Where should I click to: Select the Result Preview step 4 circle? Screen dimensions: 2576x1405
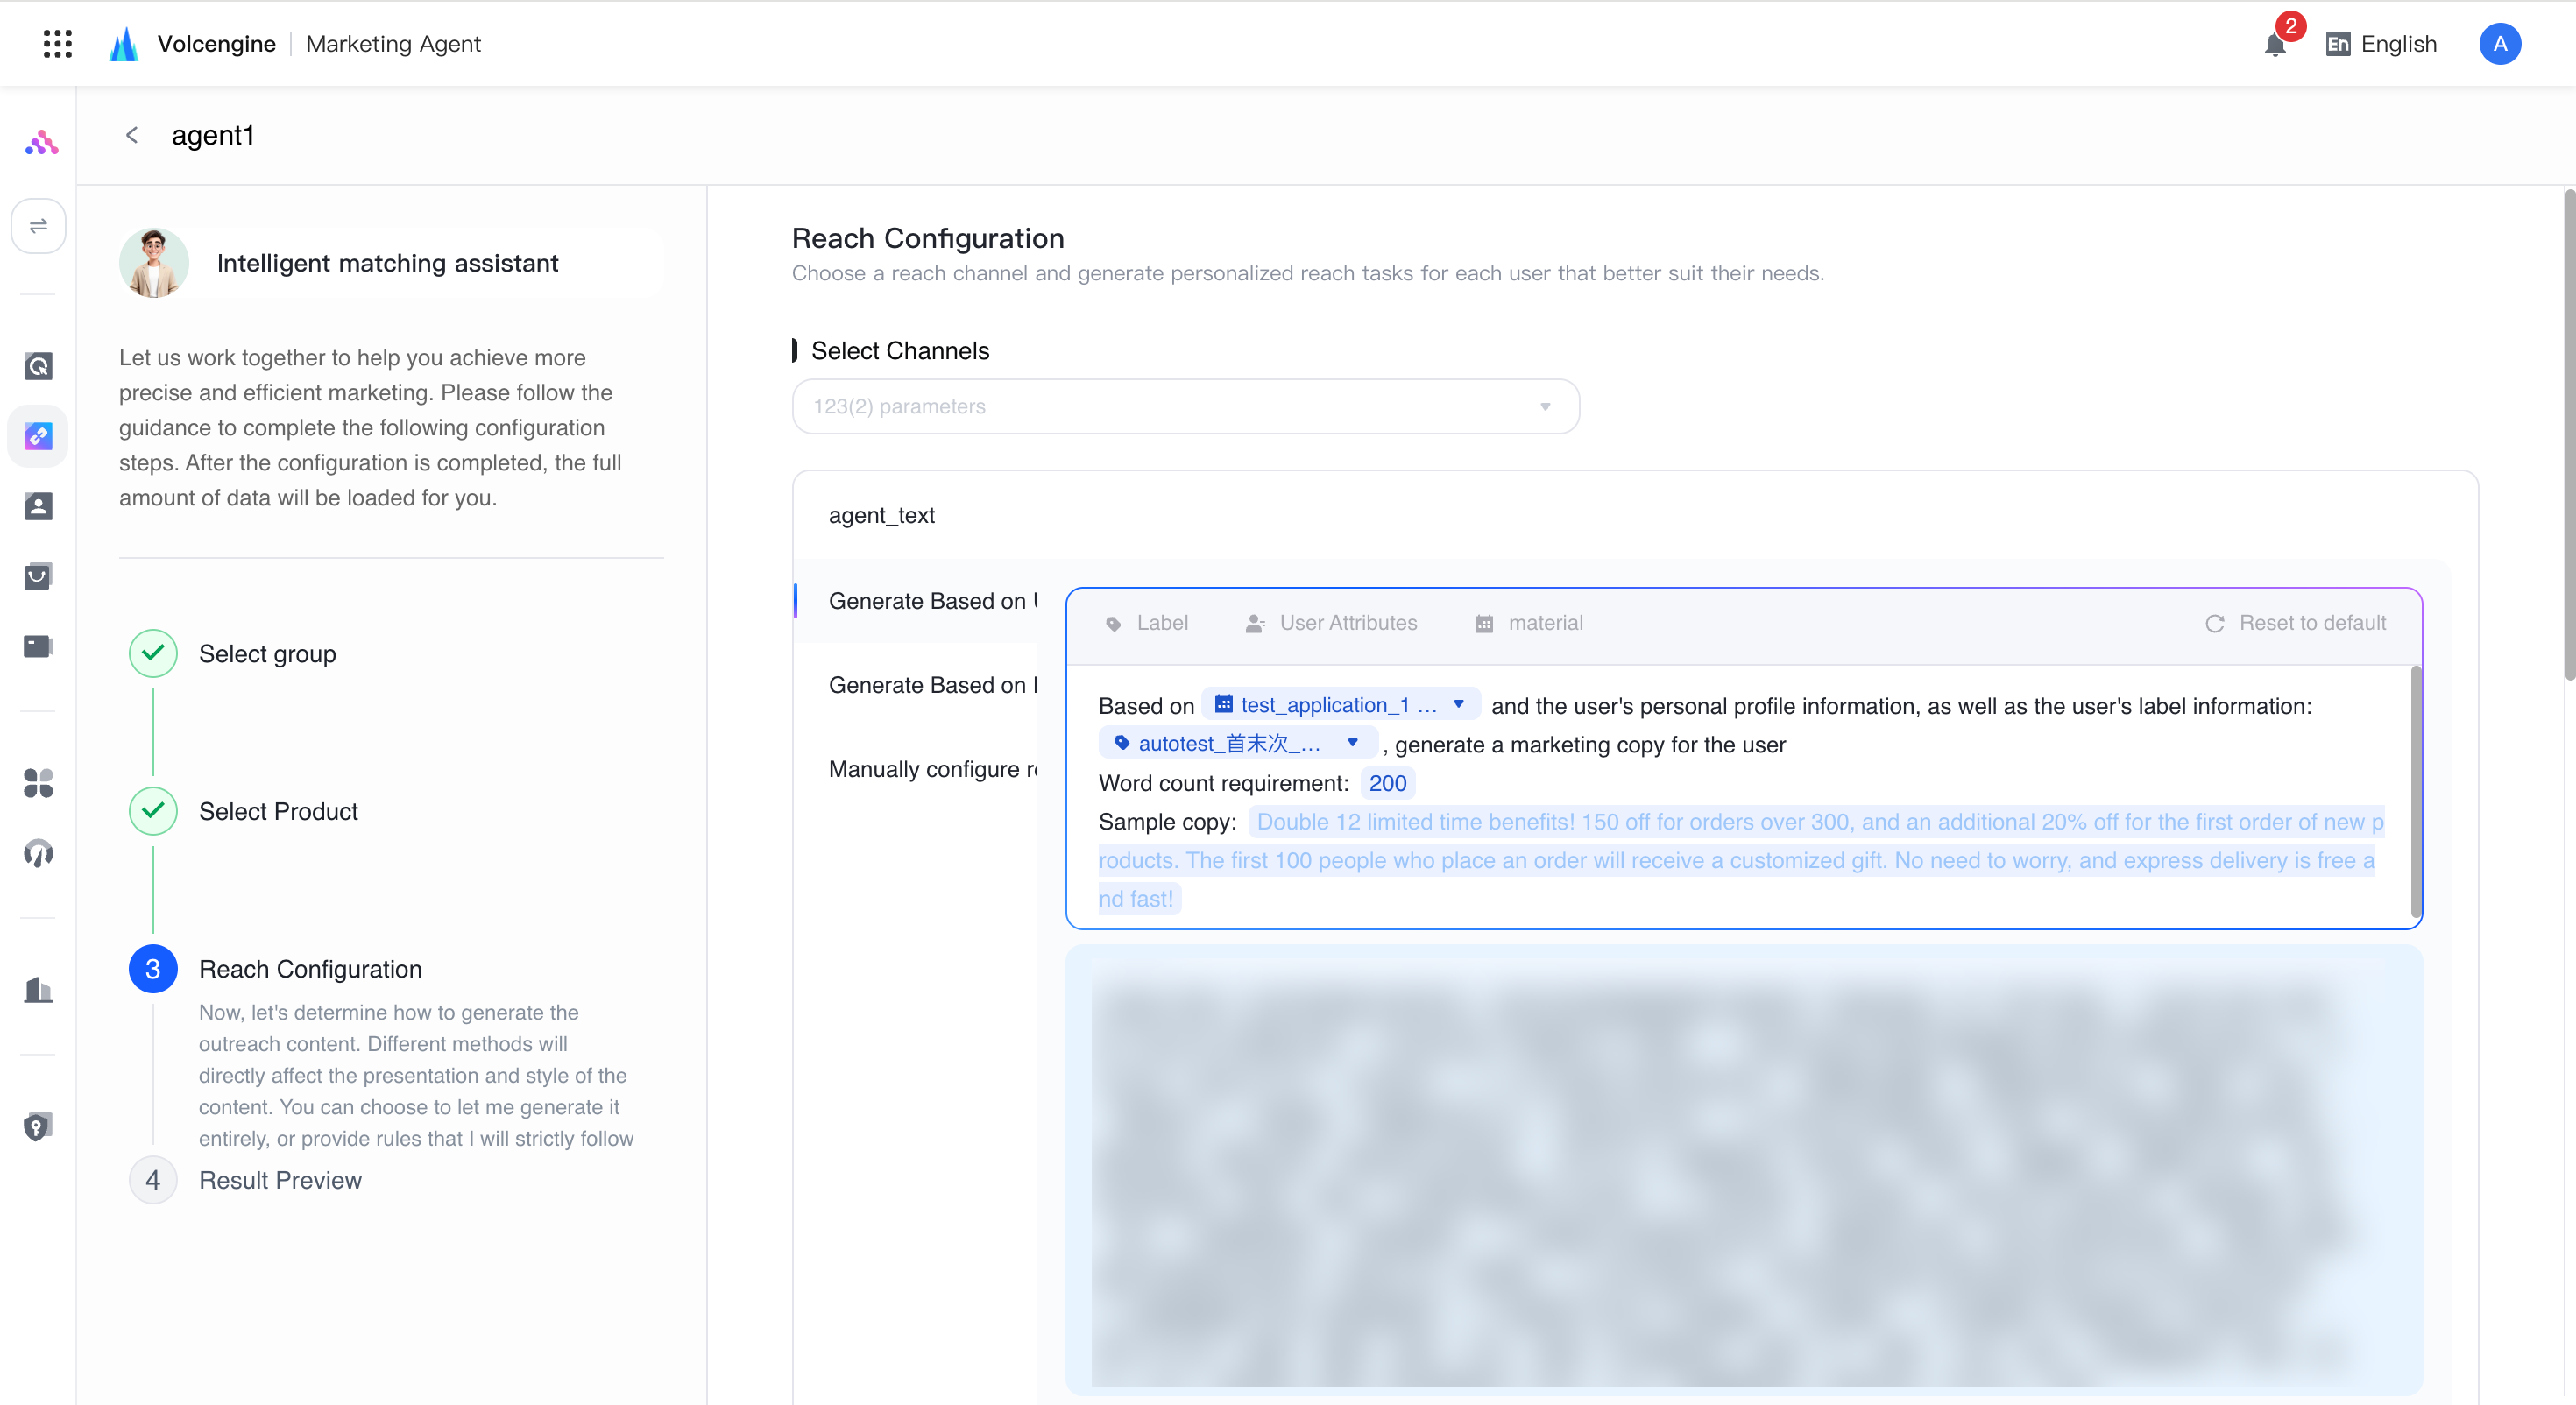pos(153,1180)
